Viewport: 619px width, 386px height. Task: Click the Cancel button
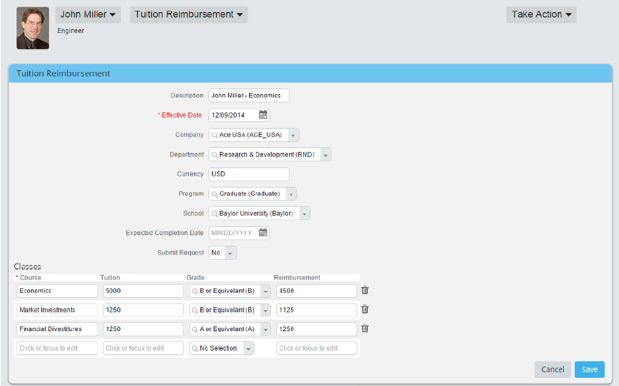[553, 369]
